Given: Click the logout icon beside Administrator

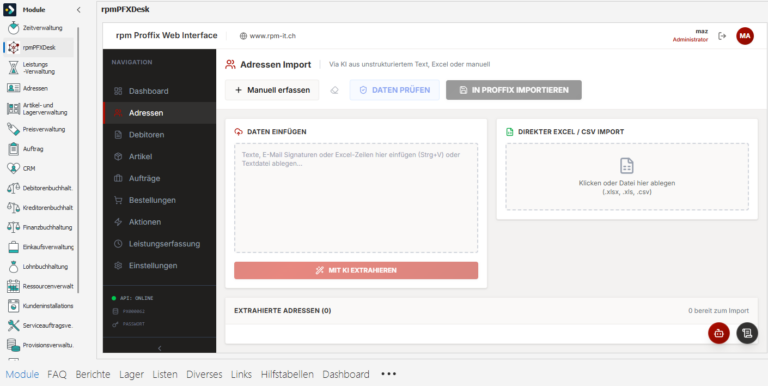Looking at the screenshot, I should click(722, 36).
